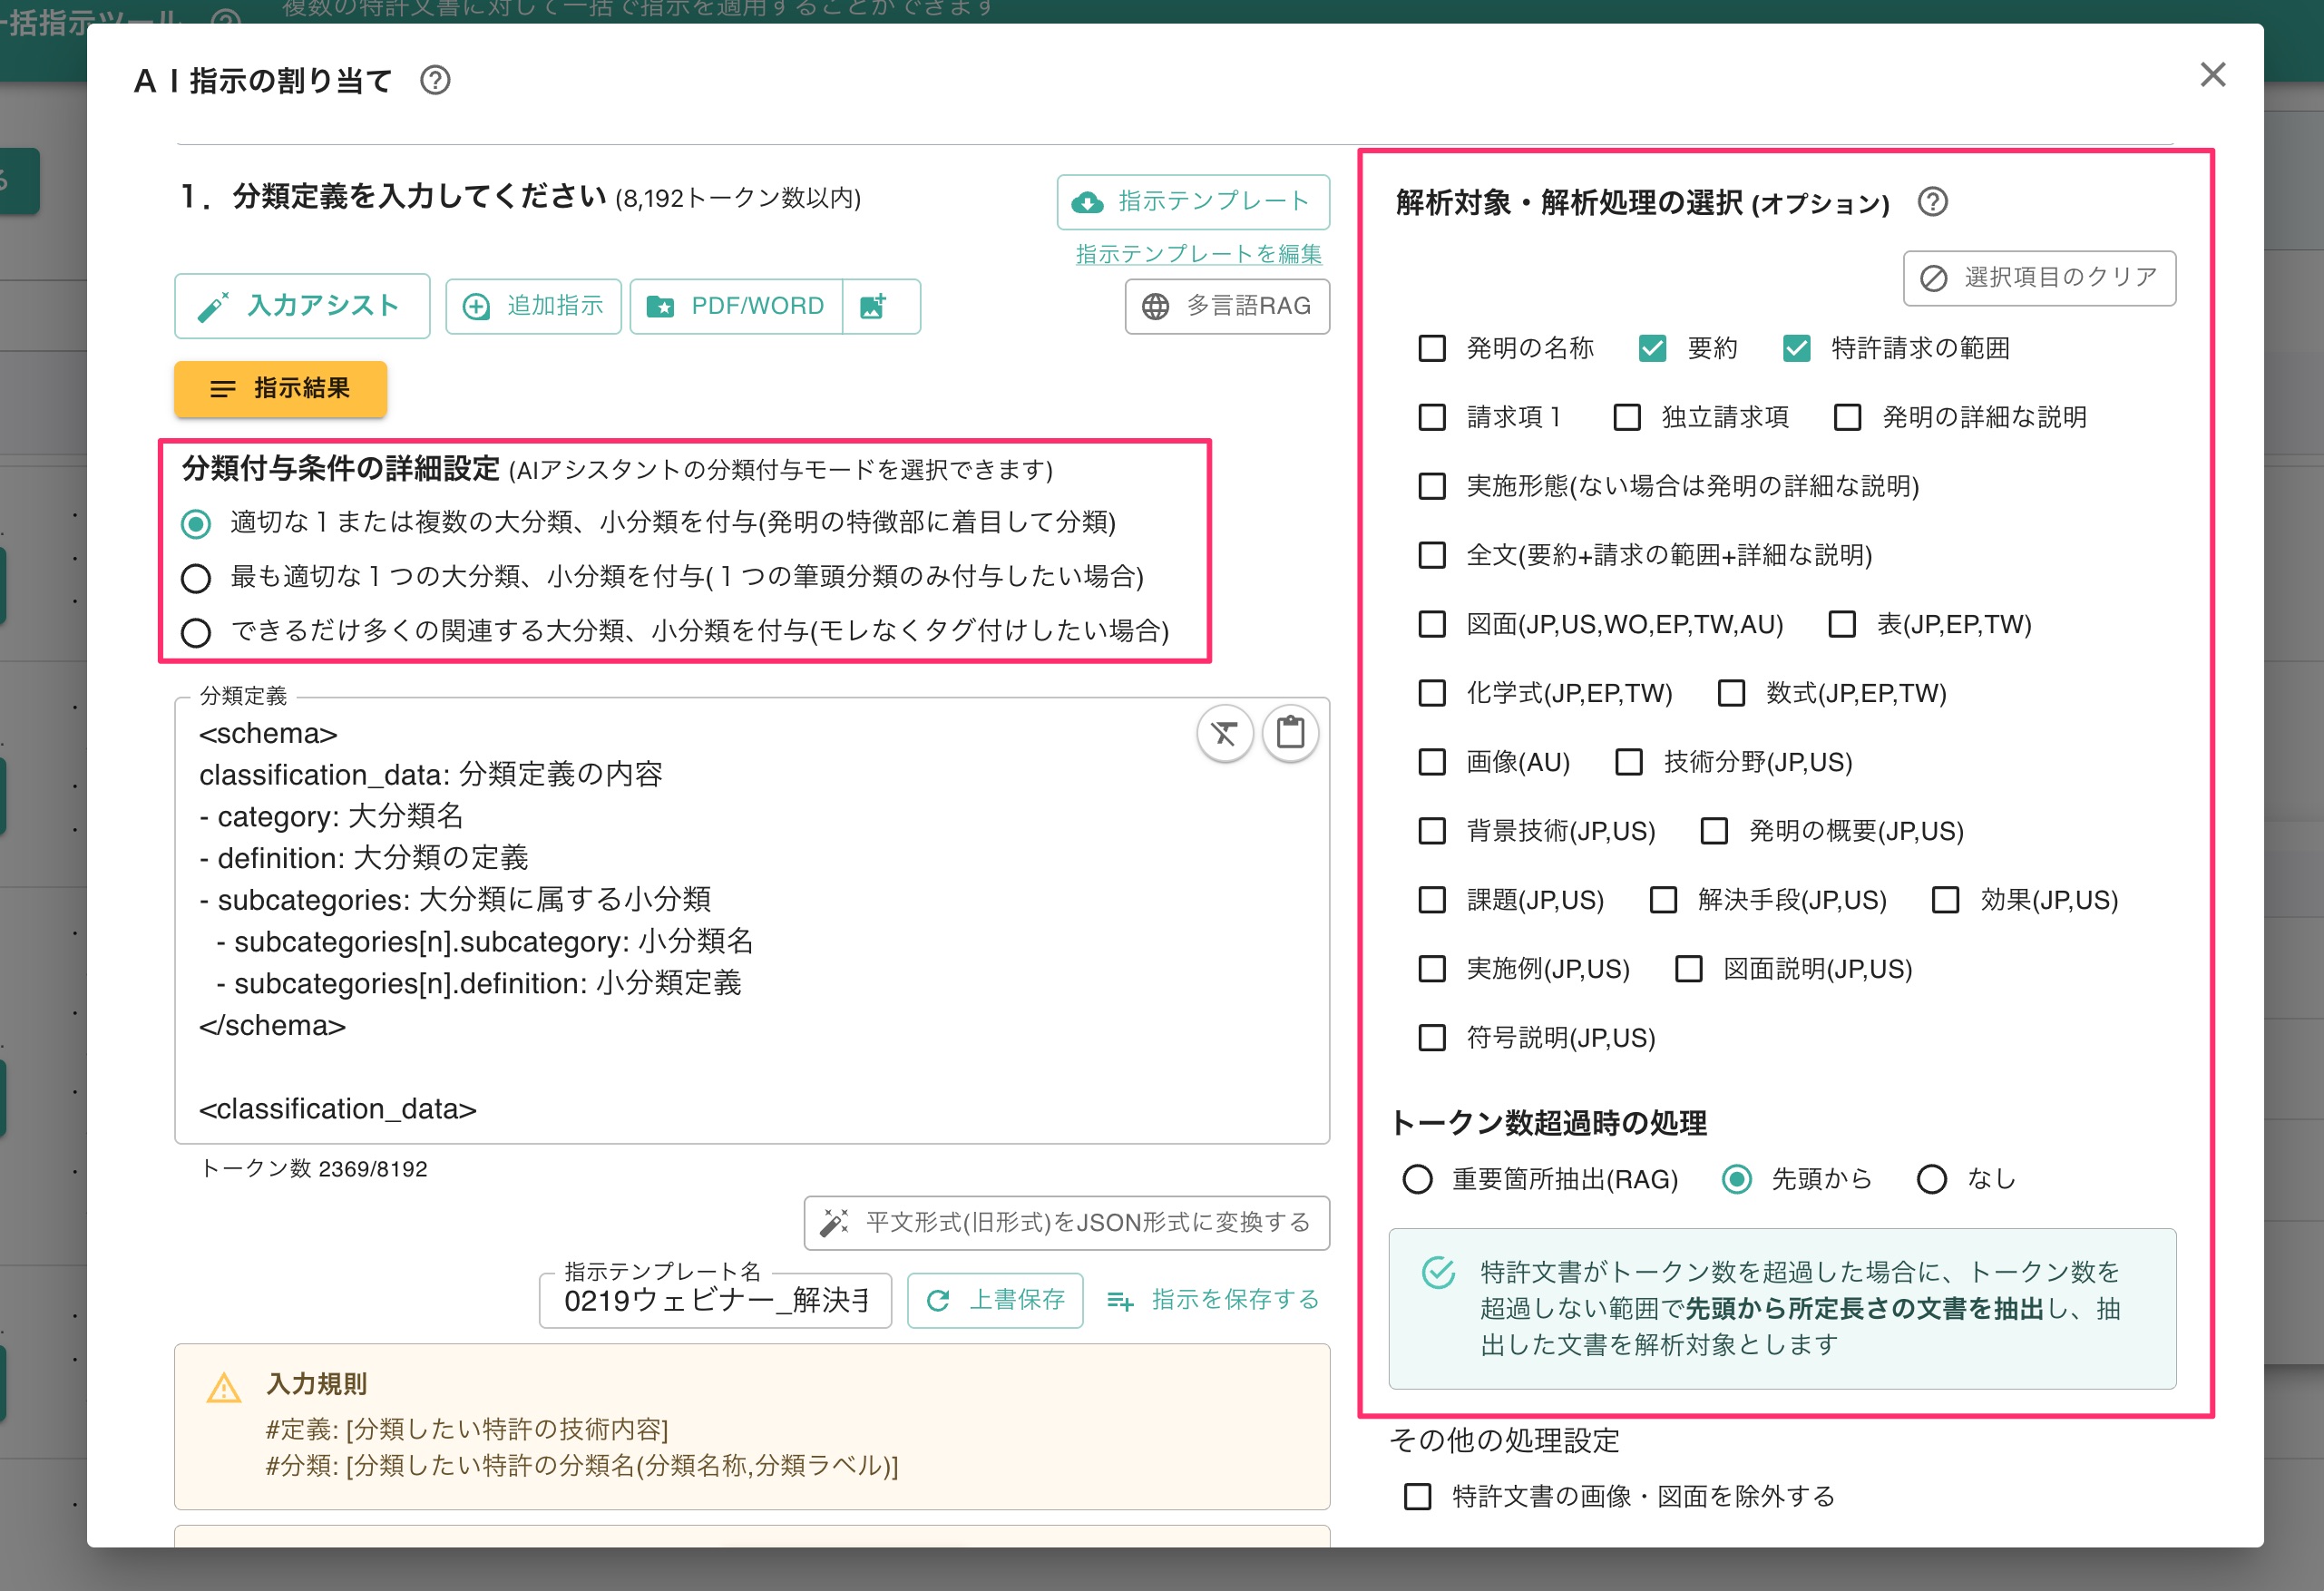Check 背景技術(JP,US) checkbox

pos(1432,831)
